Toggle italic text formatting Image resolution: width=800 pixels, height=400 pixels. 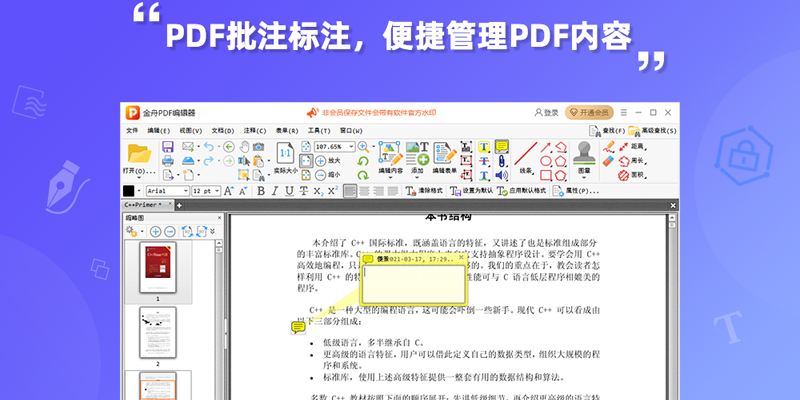pos(274,191)
